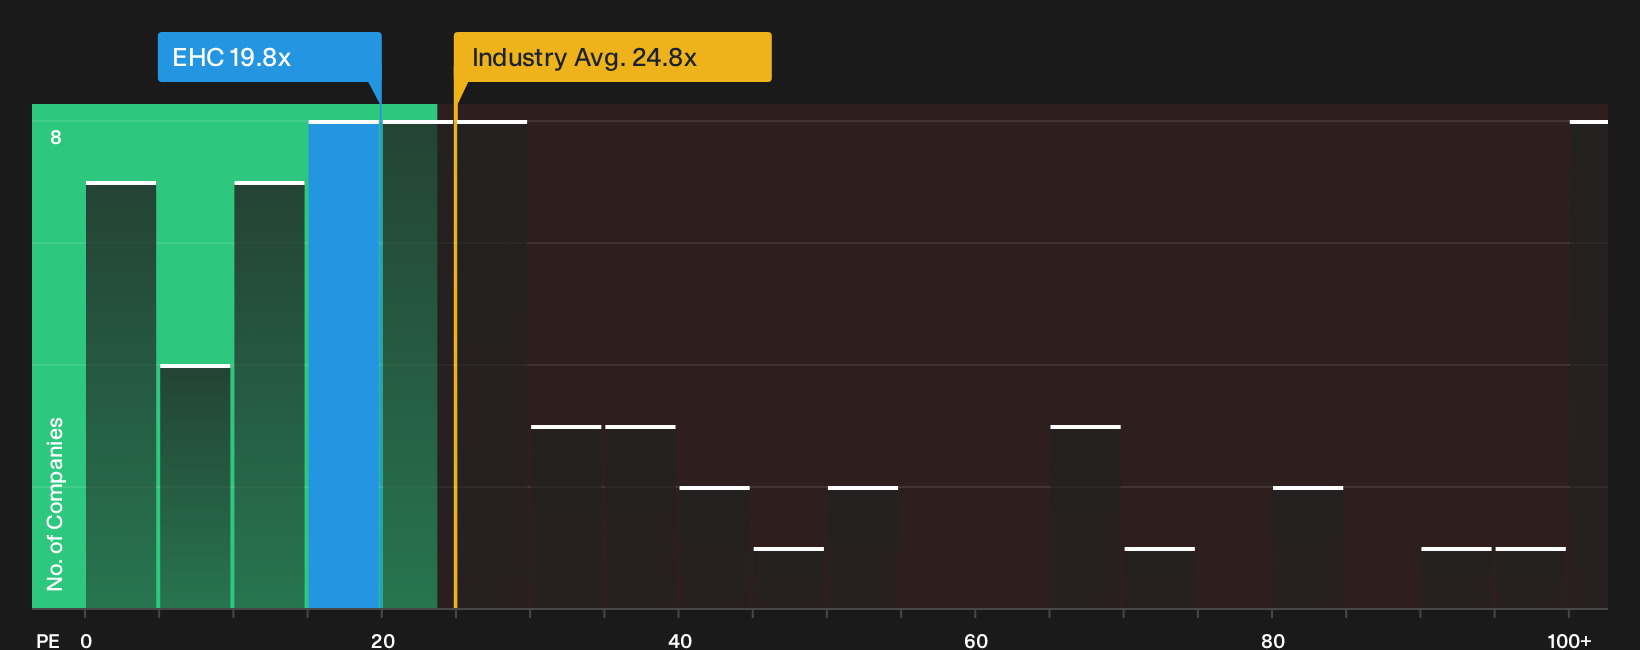Select the short bar at PE 45-50
1640x650 pixels.
(789, 578)
